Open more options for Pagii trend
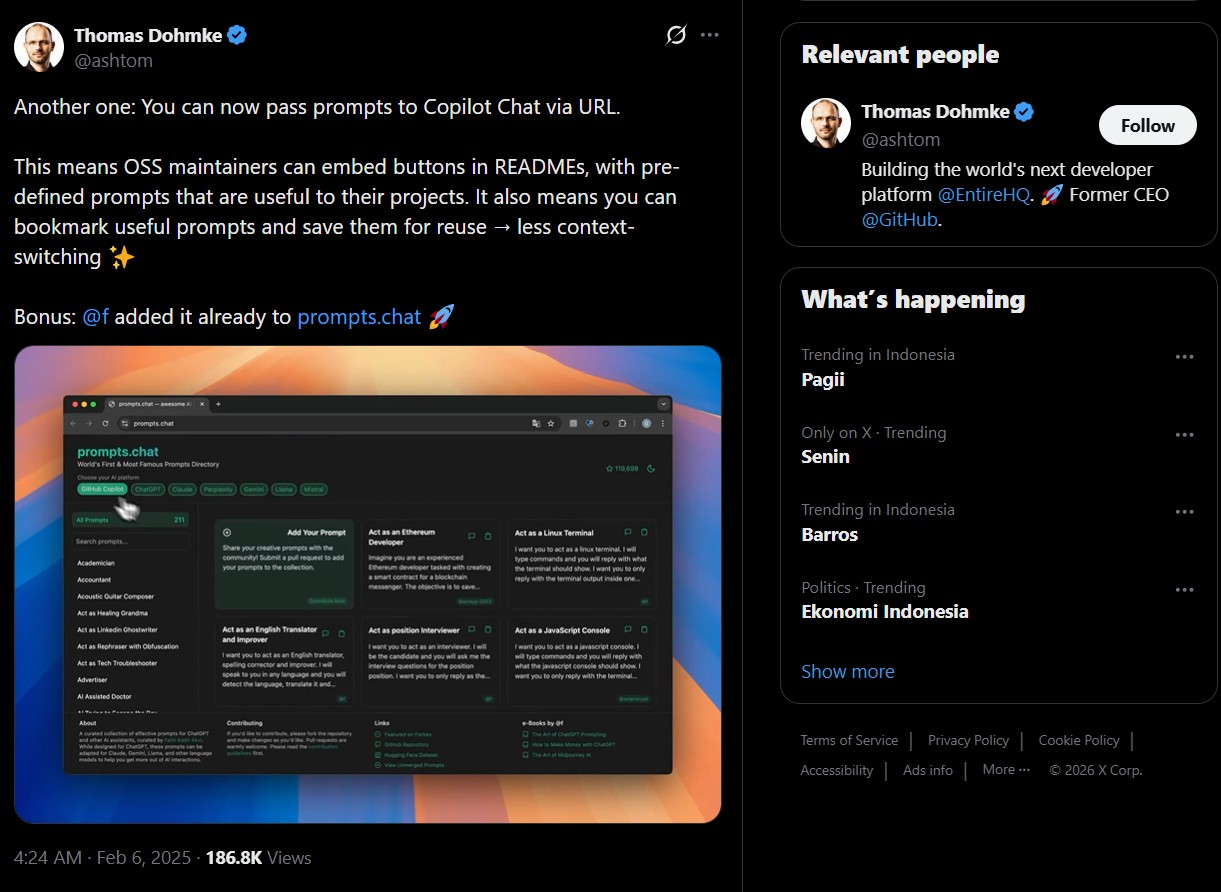 (x=1185, y=357)
